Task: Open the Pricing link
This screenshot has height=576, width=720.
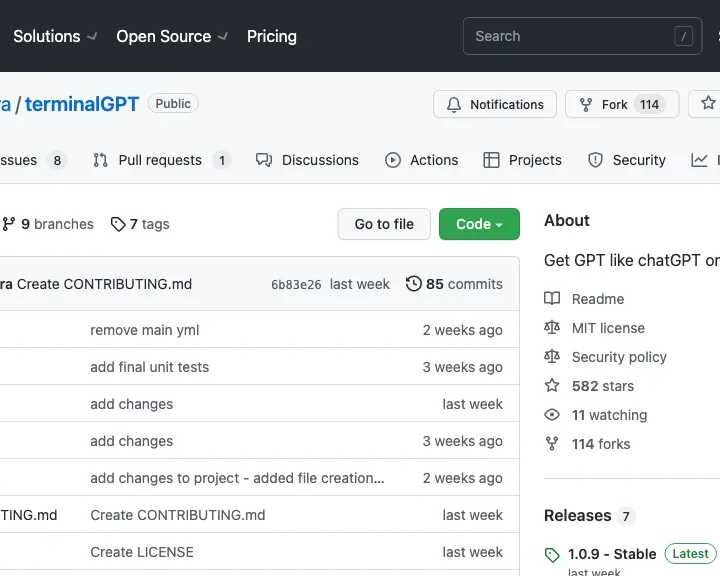Action: click(x=272, y=36)
